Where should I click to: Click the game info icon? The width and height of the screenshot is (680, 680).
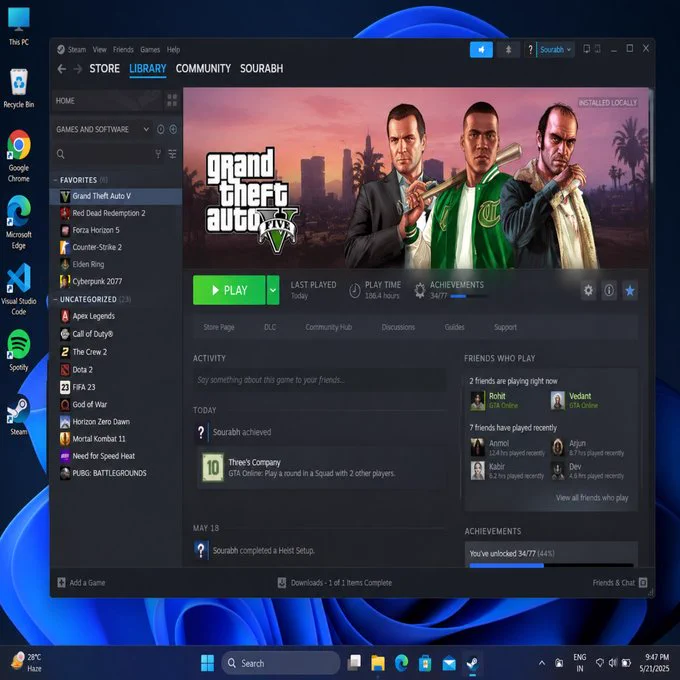609,290
